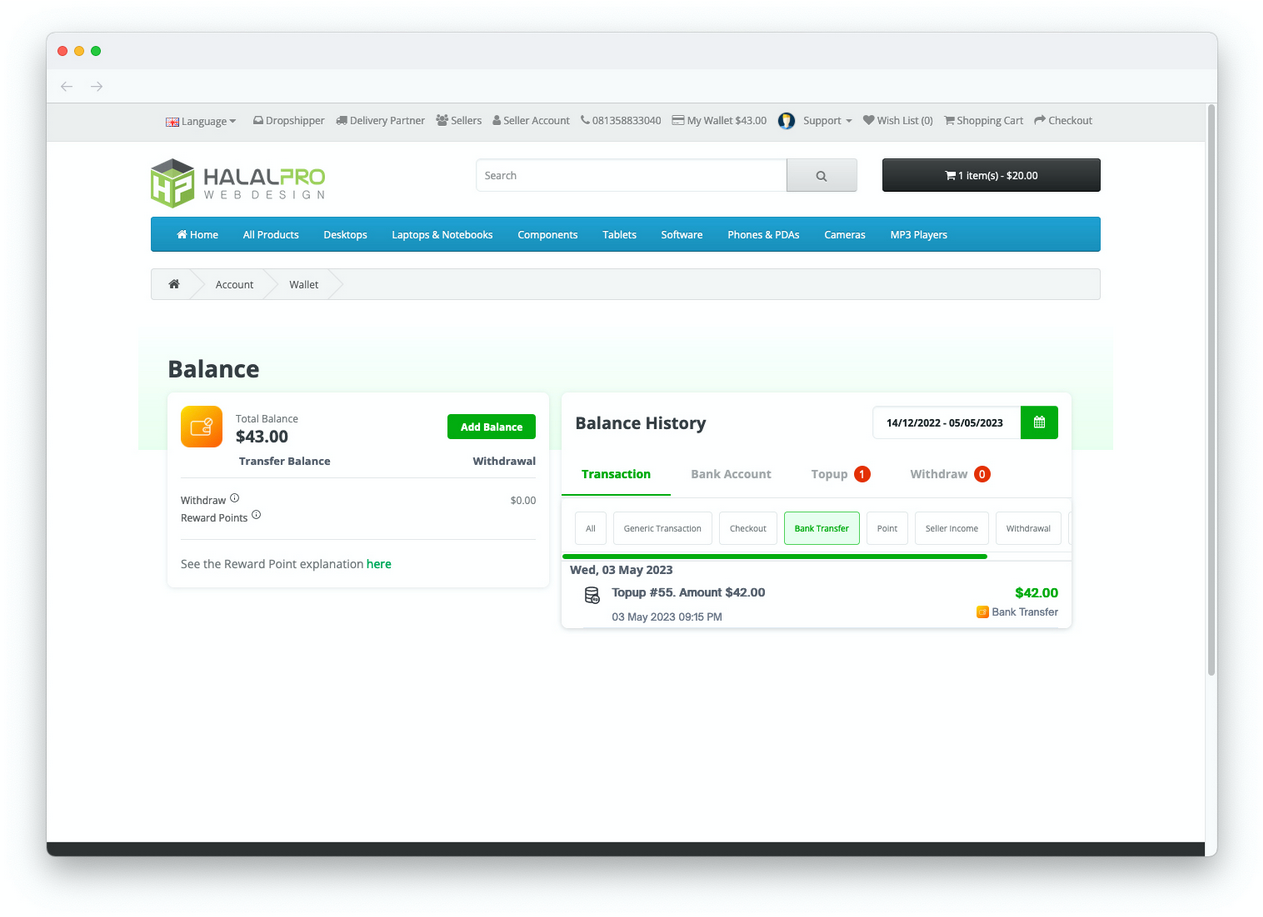Open the date range selector field
Viewport: 1263px width, 917px height.
pos(944,422)
